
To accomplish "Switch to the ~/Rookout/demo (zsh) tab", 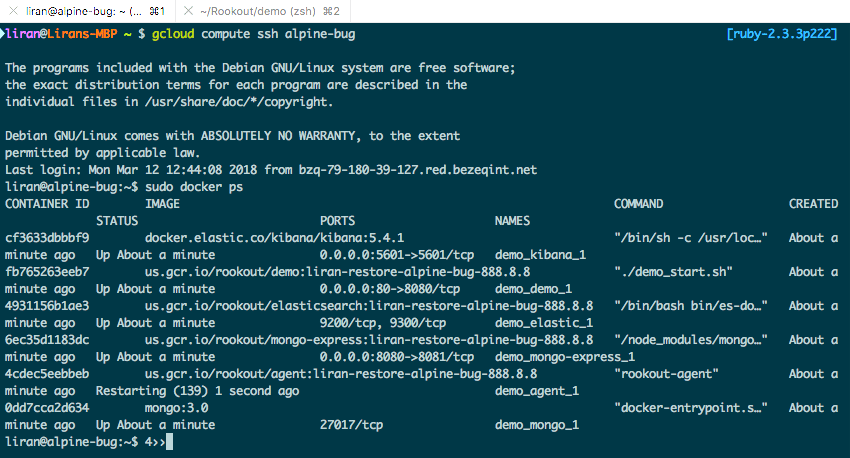I will coord(269,11).
